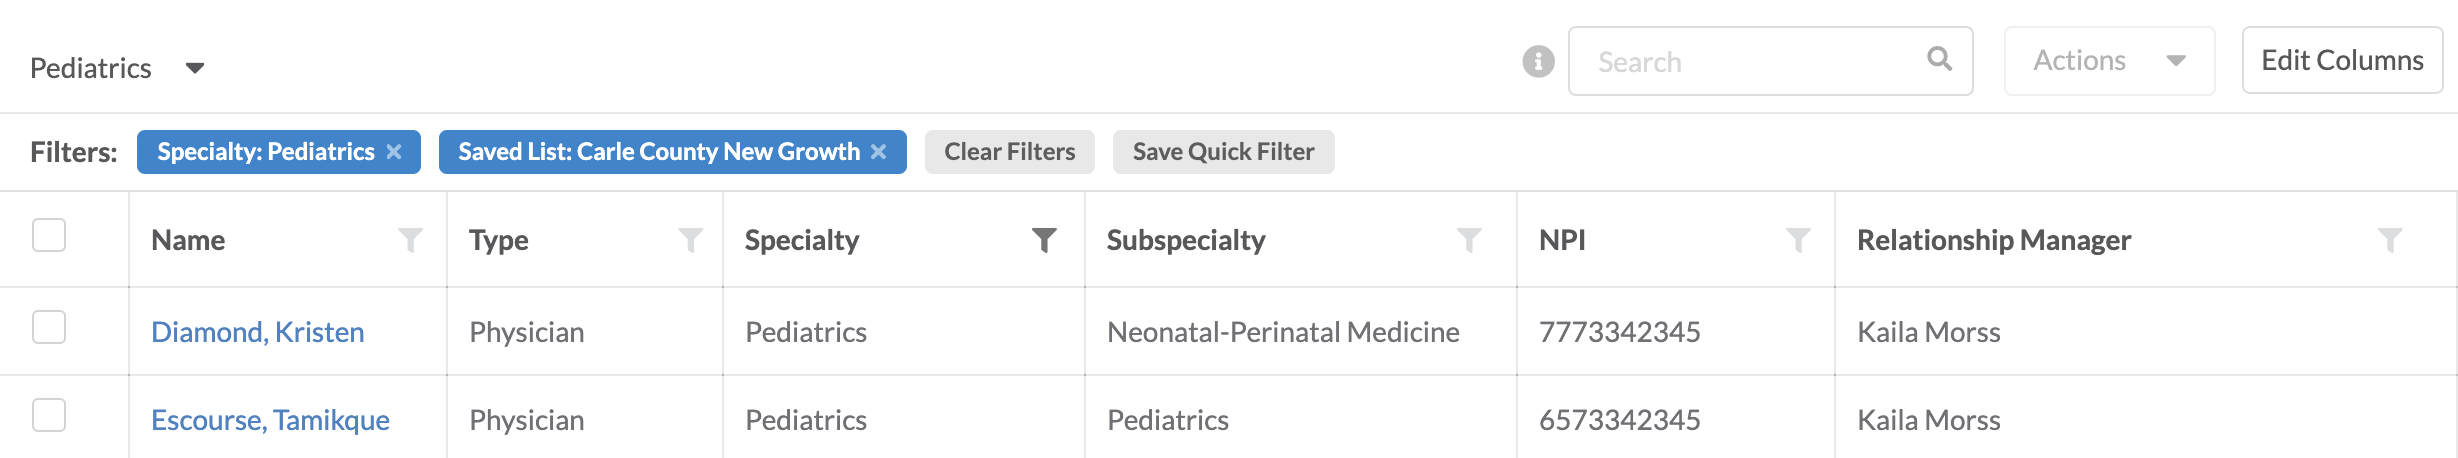The height and width of the screenshot is (458, 2458).
Task: Check the box for Diamond, Kristen
Action: (49, 327)
